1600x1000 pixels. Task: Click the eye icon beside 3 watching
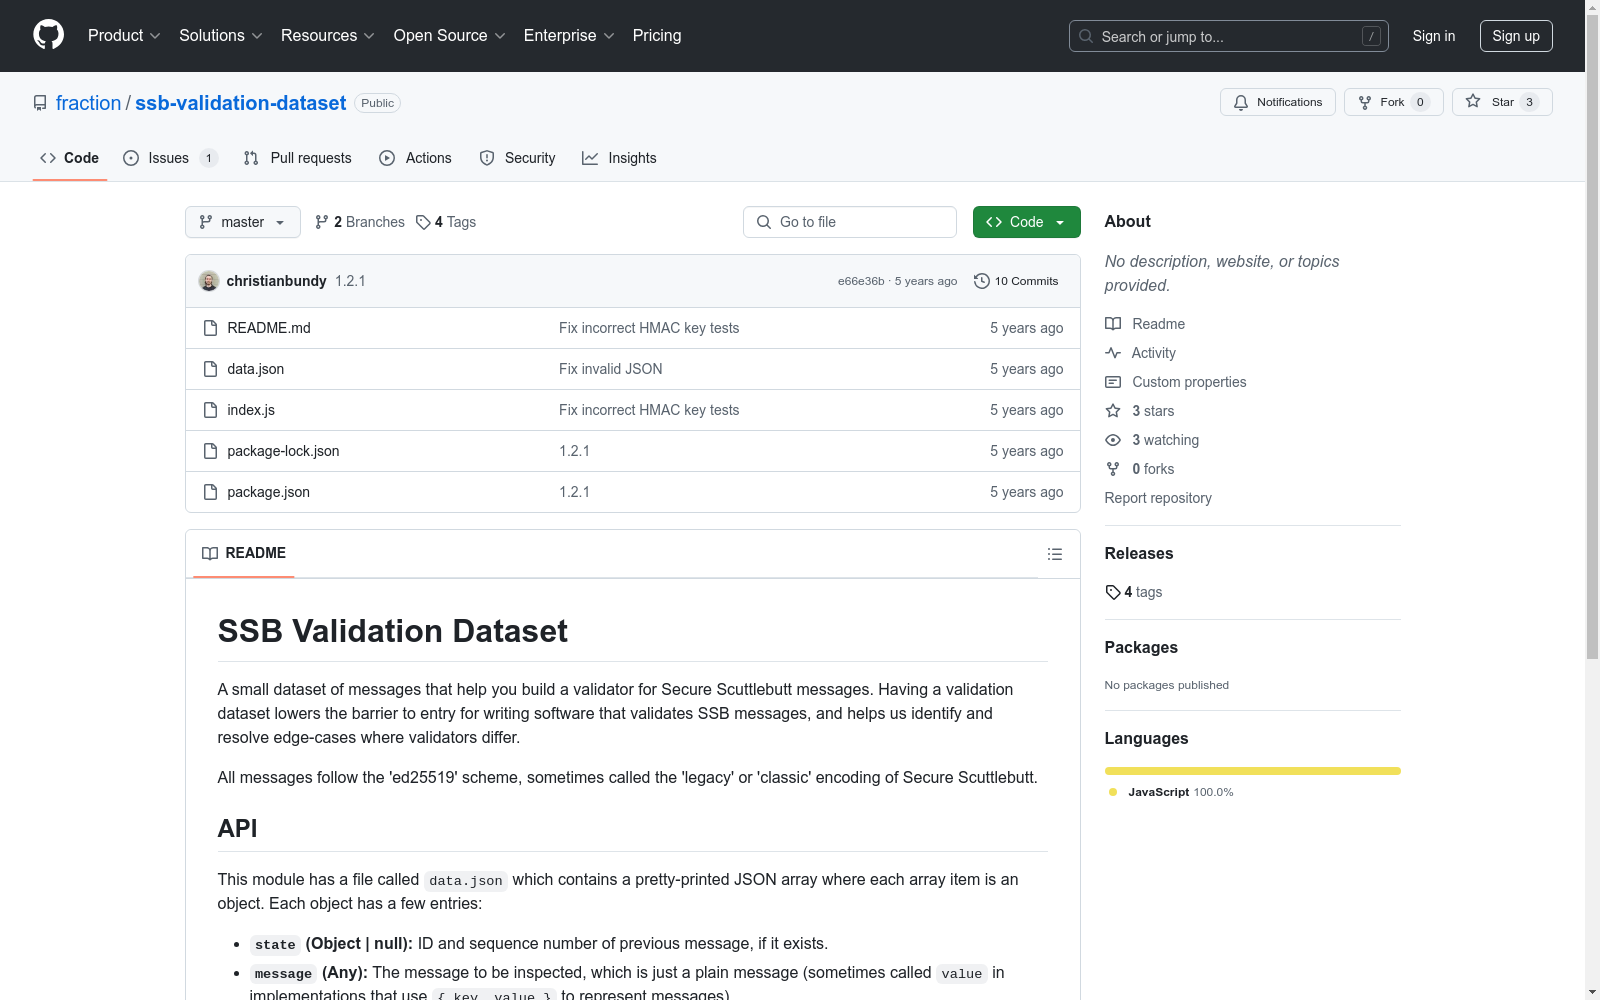(x=1113, y=440)
